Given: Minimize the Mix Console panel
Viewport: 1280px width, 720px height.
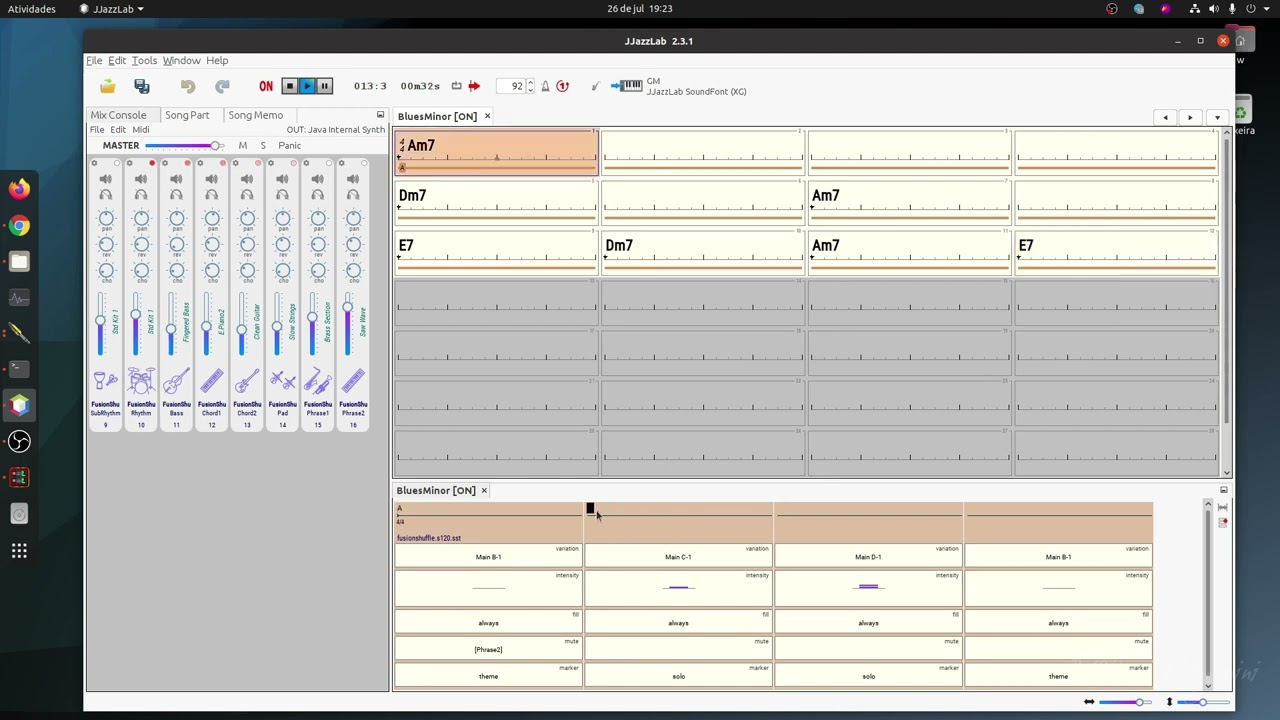Looking at the screenshot, I should [x=380, y=115].
